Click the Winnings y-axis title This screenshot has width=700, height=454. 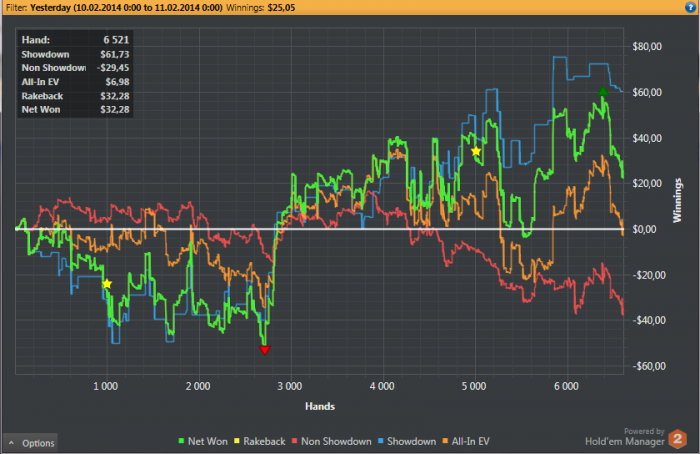click(677, 200)
